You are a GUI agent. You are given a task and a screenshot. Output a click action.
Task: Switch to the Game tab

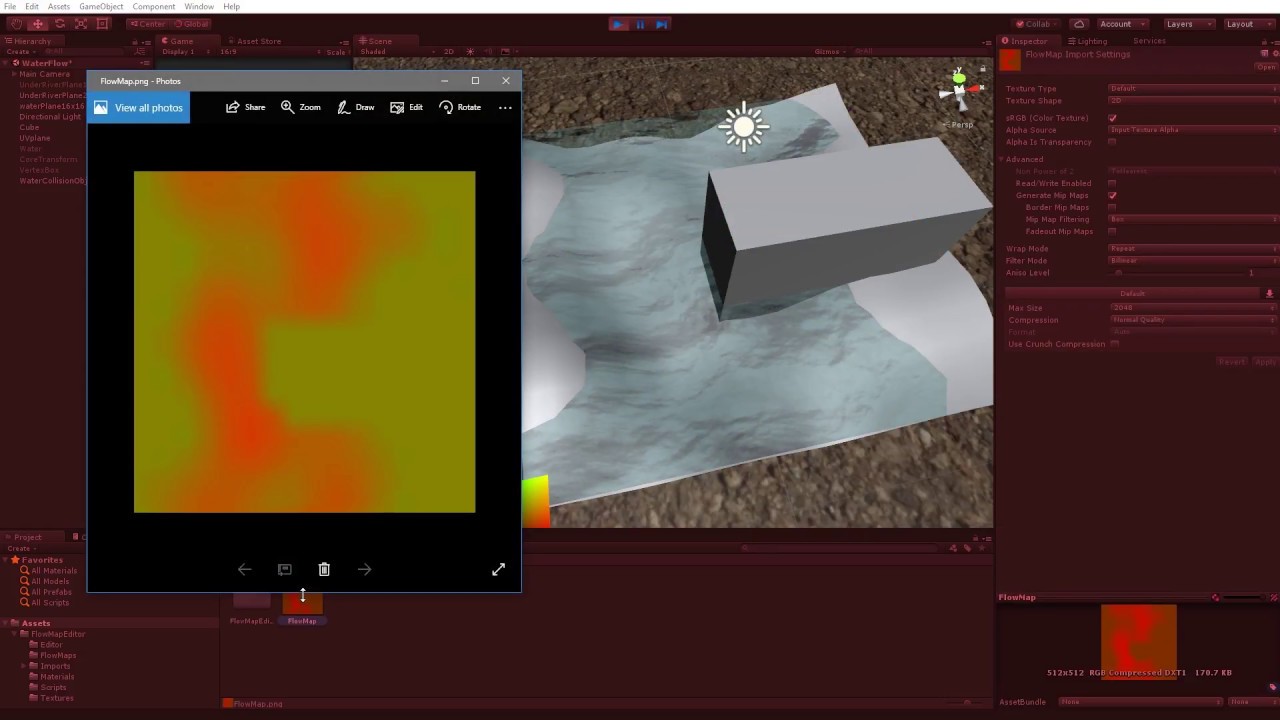click(179, 41)
